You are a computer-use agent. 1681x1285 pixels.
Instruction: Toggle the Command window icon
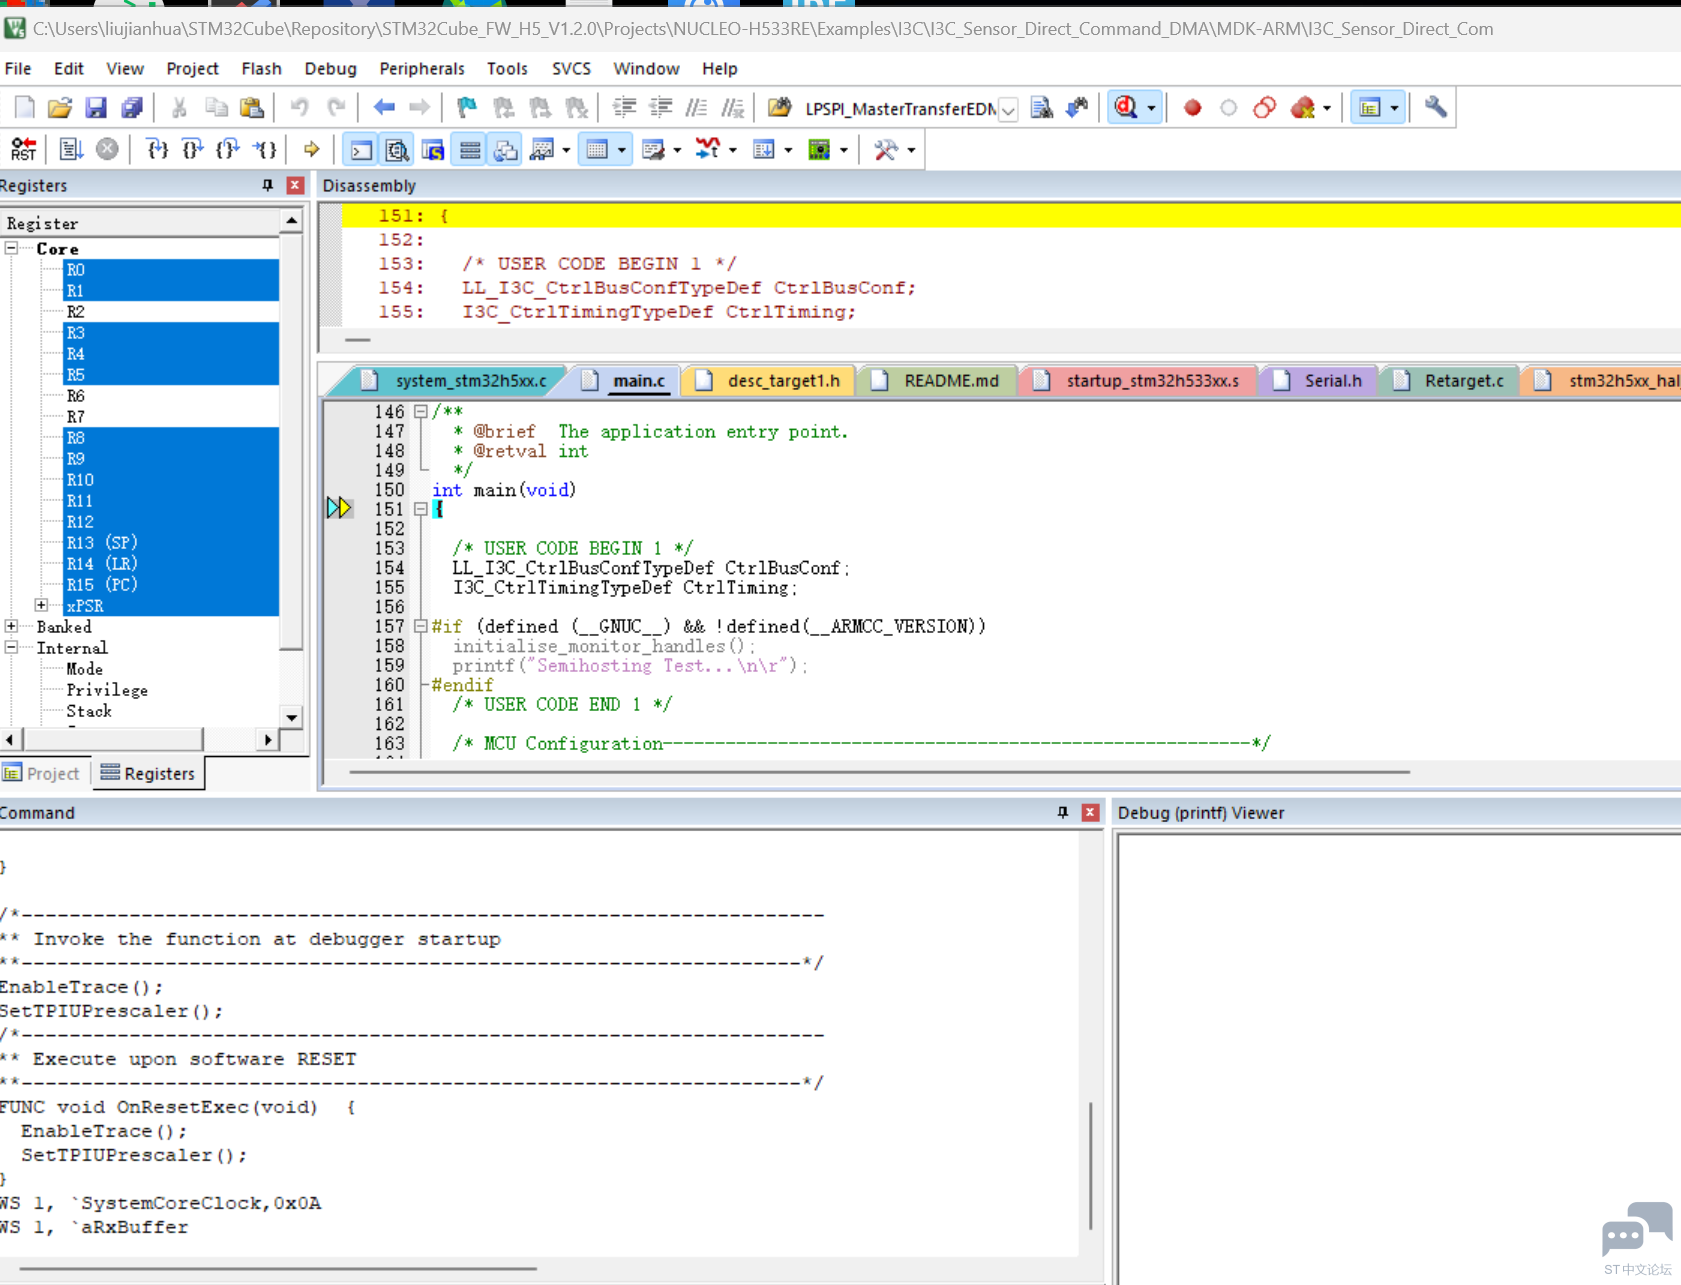pyautogui.click(x=361, y=149)
